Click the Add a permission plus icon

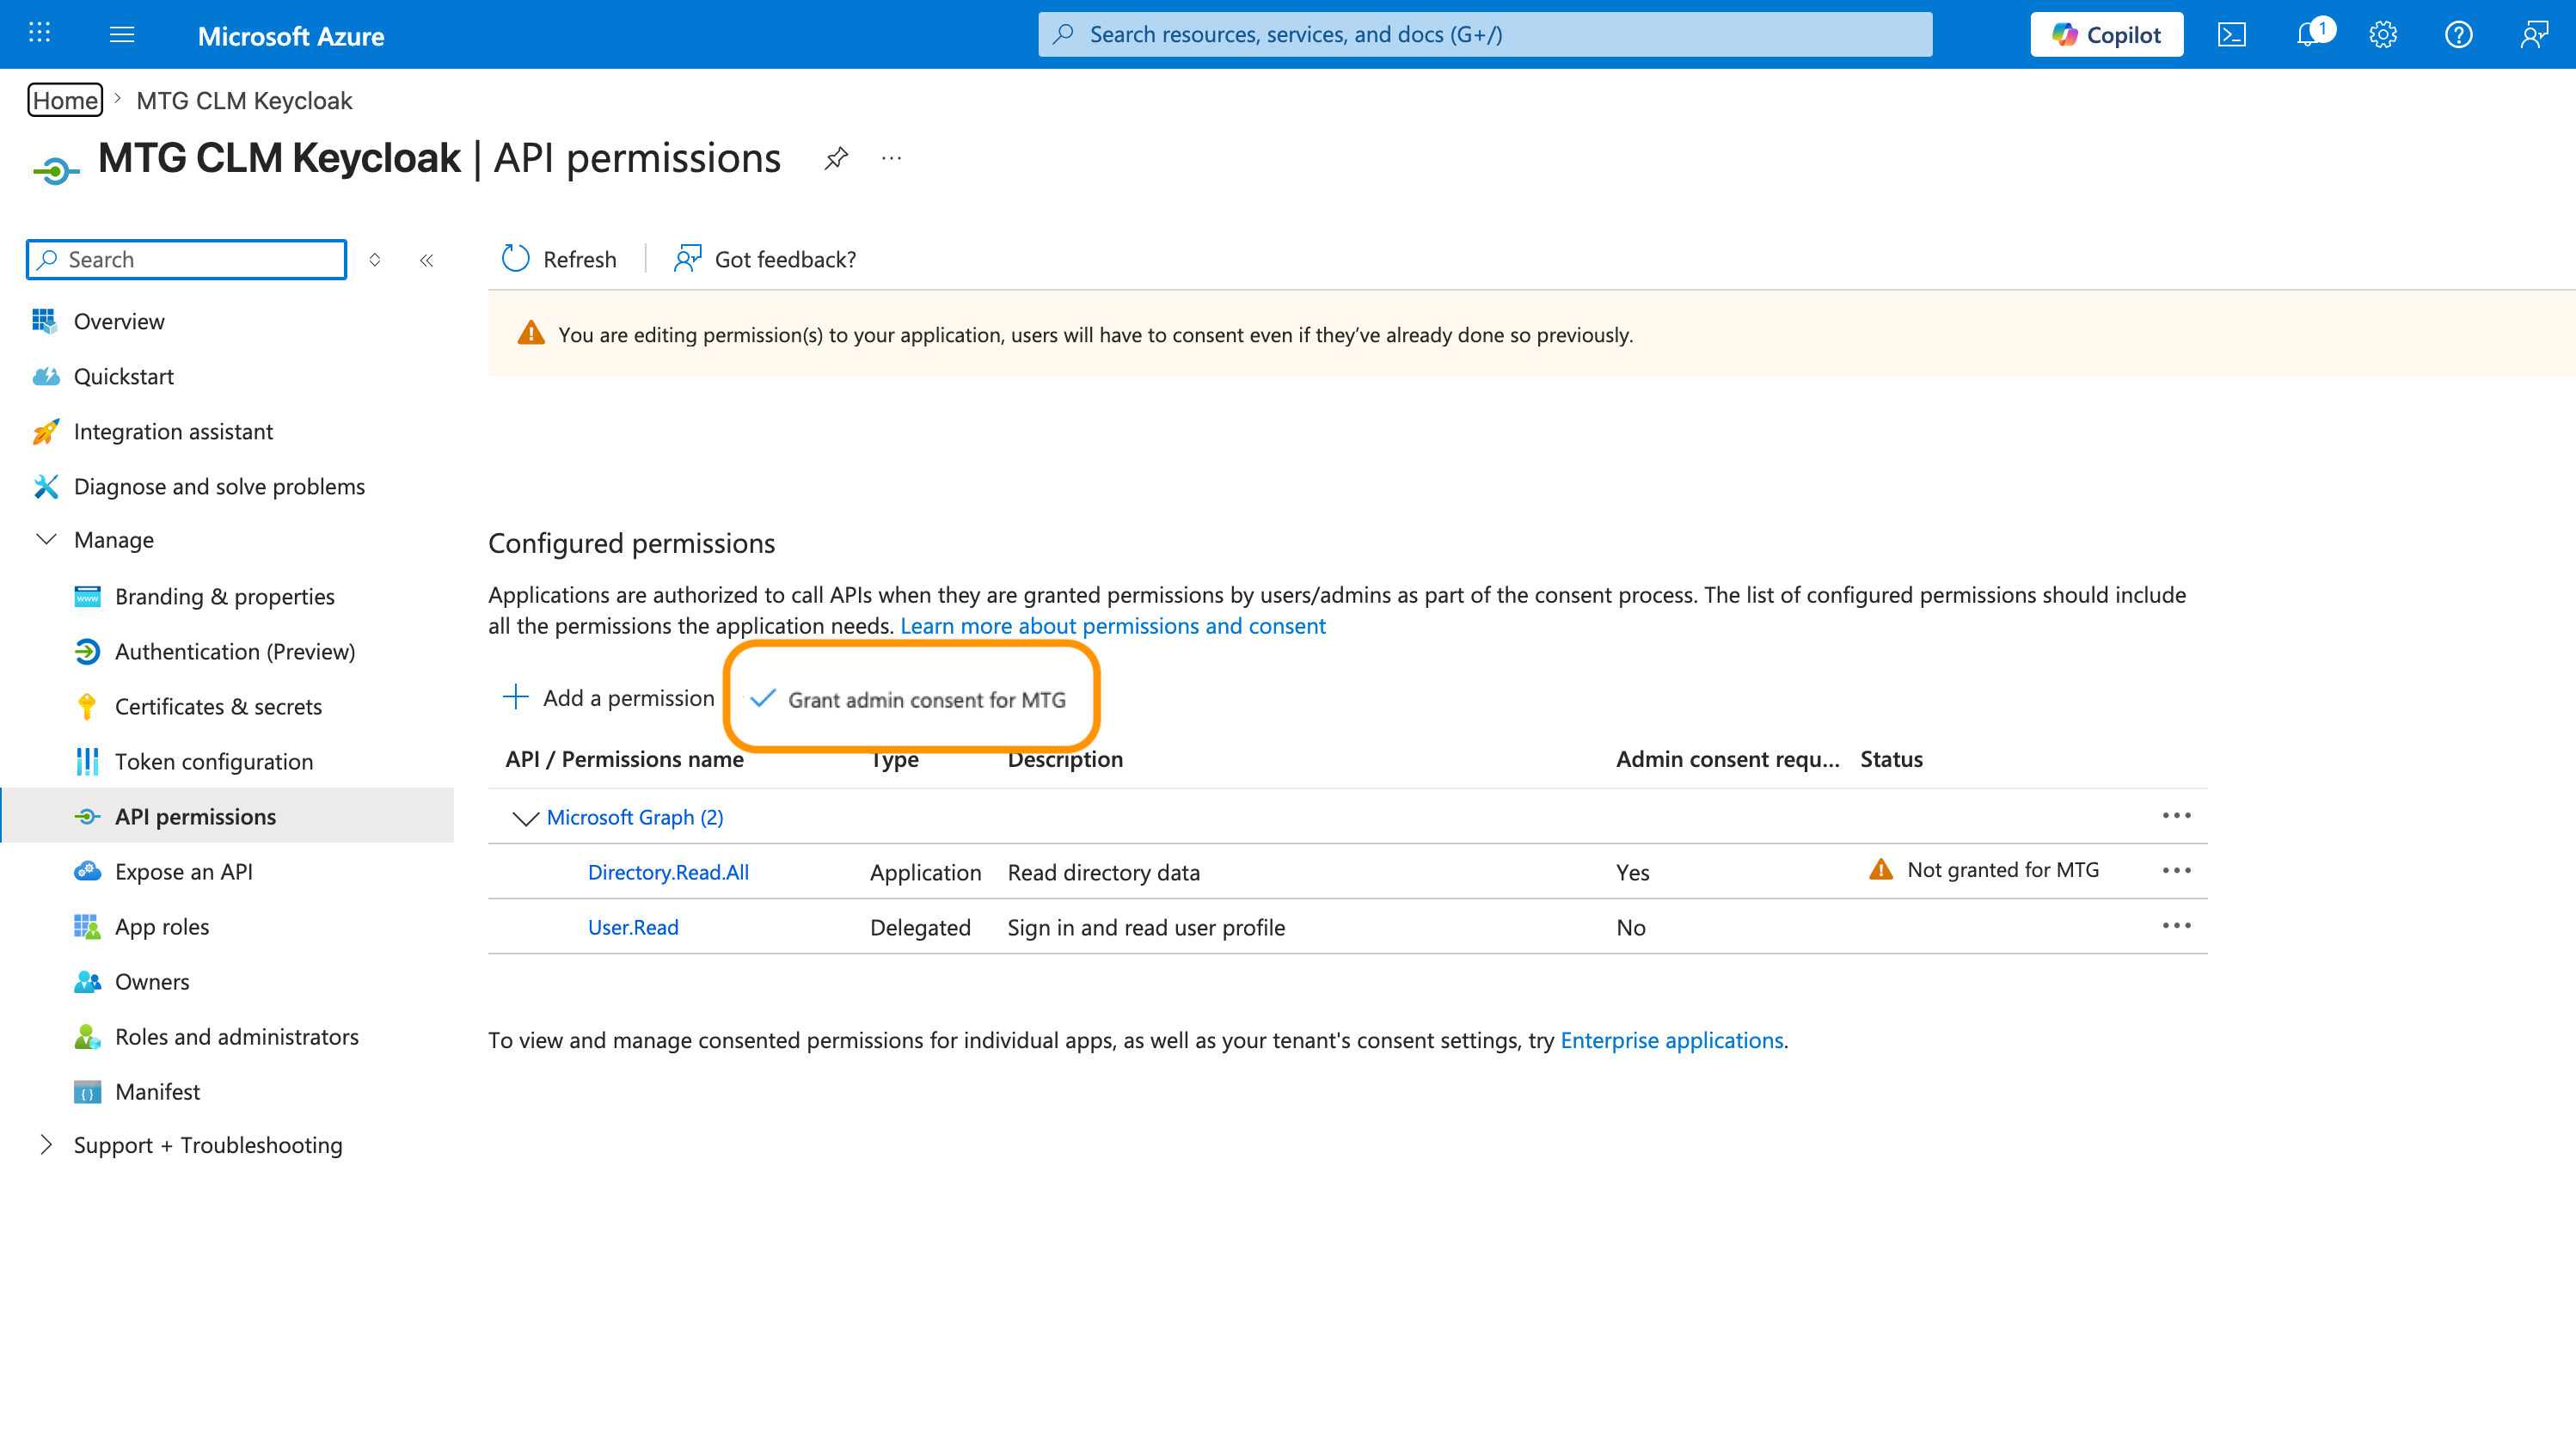[x=515, y=697]
